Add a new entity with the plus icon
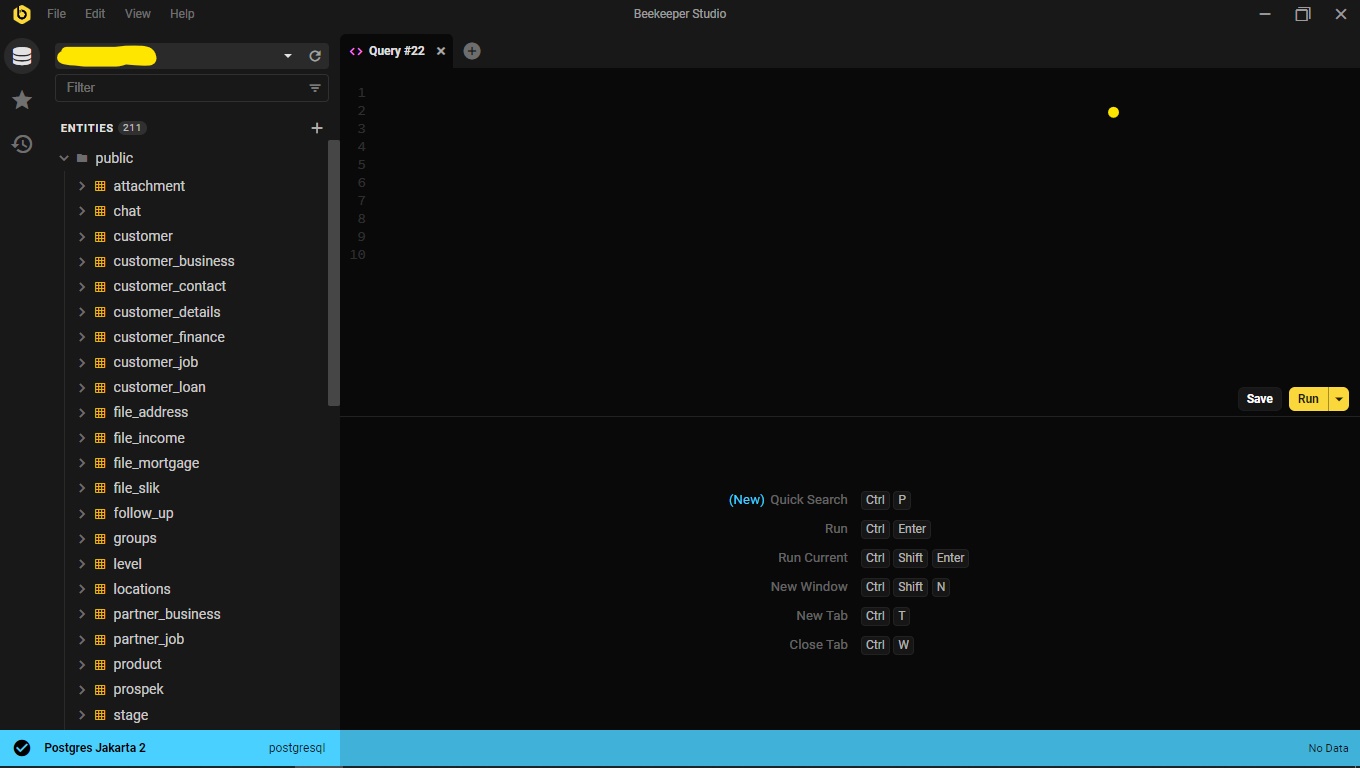Screen dimensions: 1360x768 coord(317,128)
